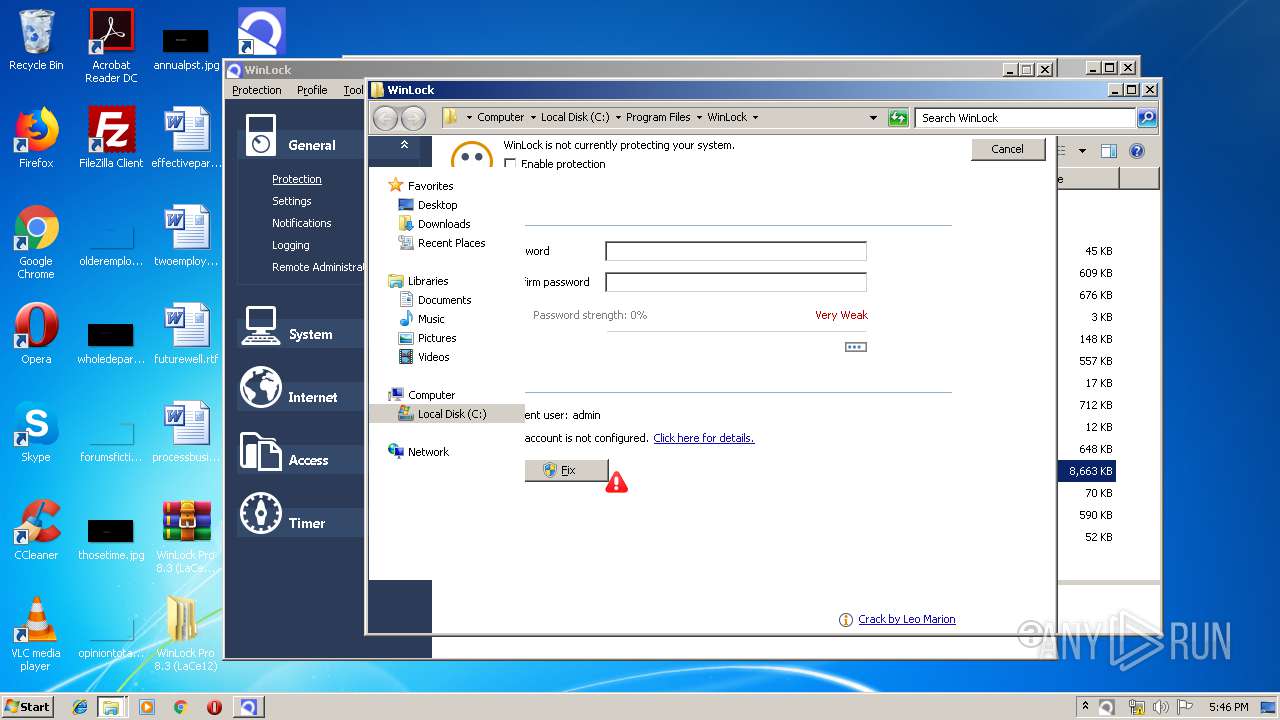This screenshot has width=1280, height=720.
Task: Select Documents library
Action: point(444,300)
